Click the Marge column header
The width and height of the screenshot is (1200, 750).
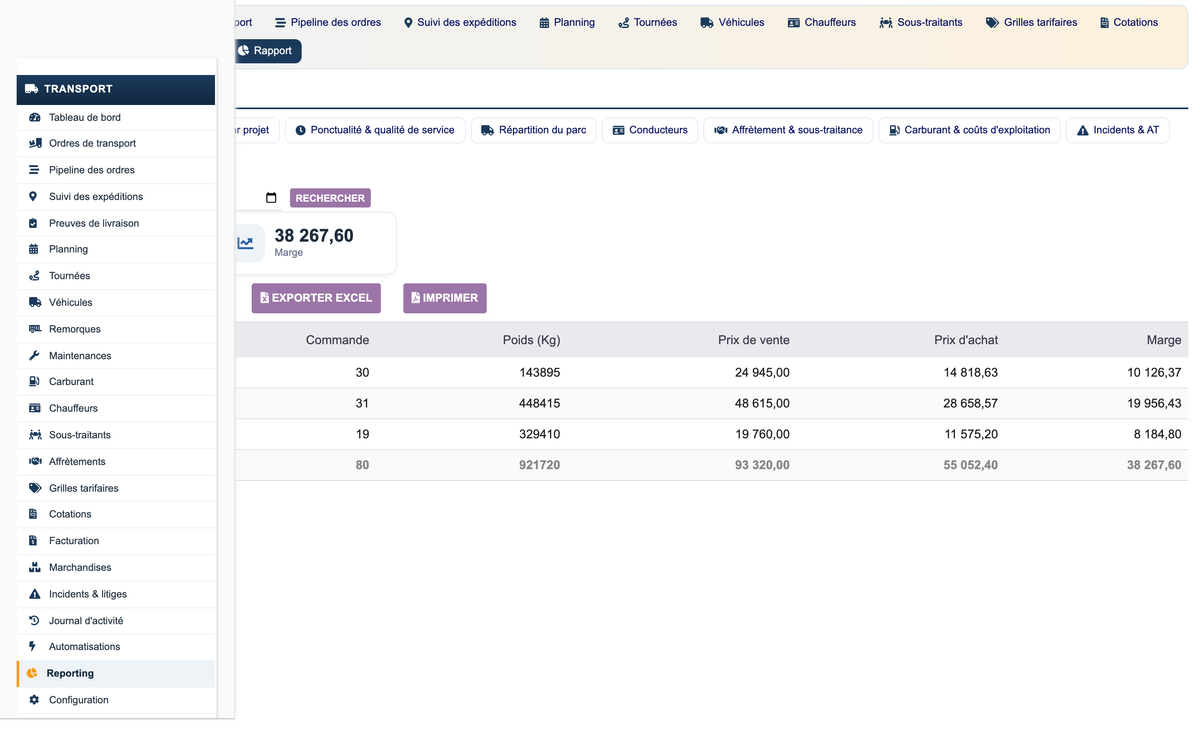click(1164, 340)
